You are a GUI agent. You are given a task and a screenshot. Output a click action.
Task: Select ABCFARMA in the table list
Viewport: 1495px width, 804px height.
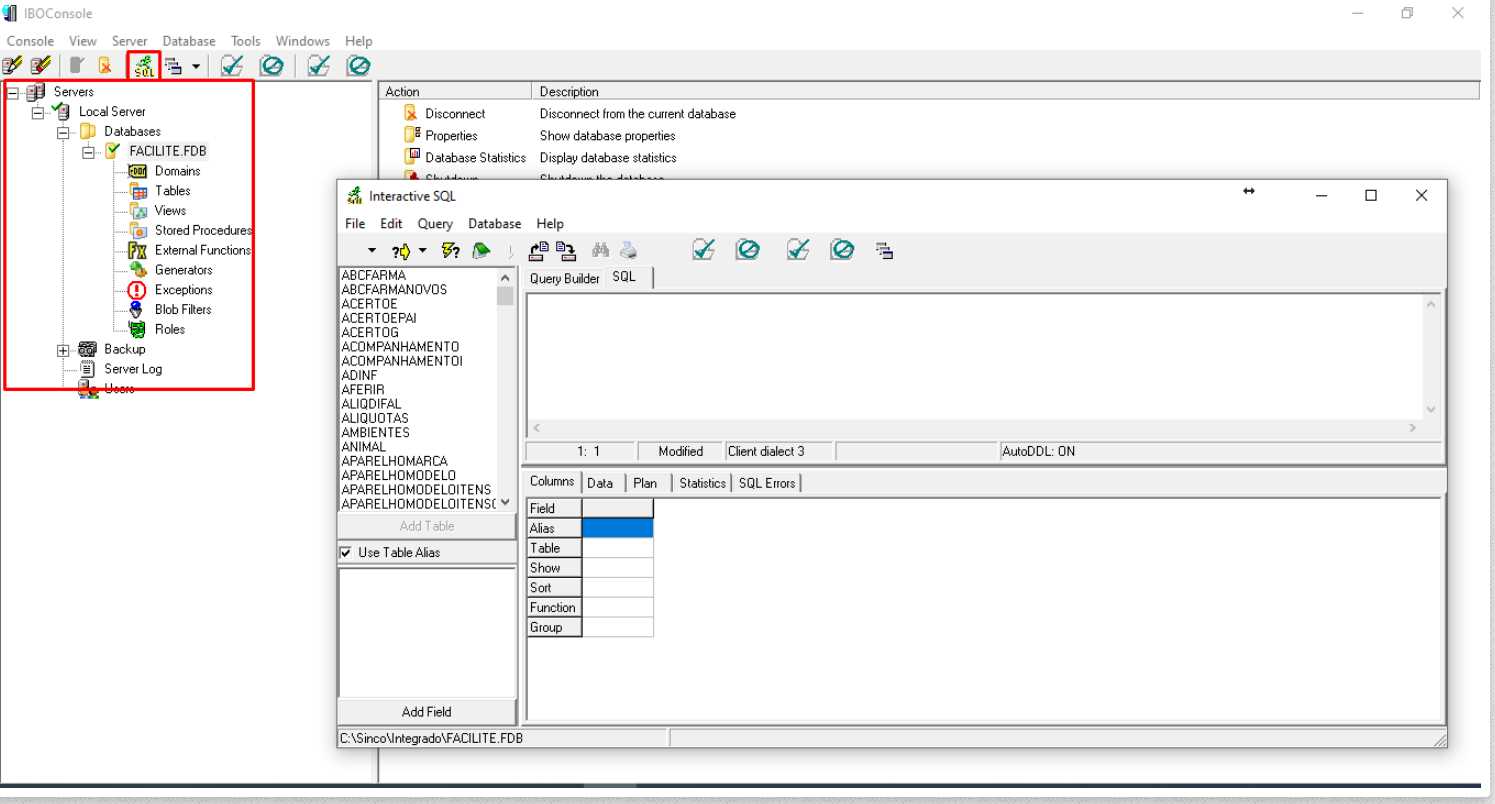point(374,275)
